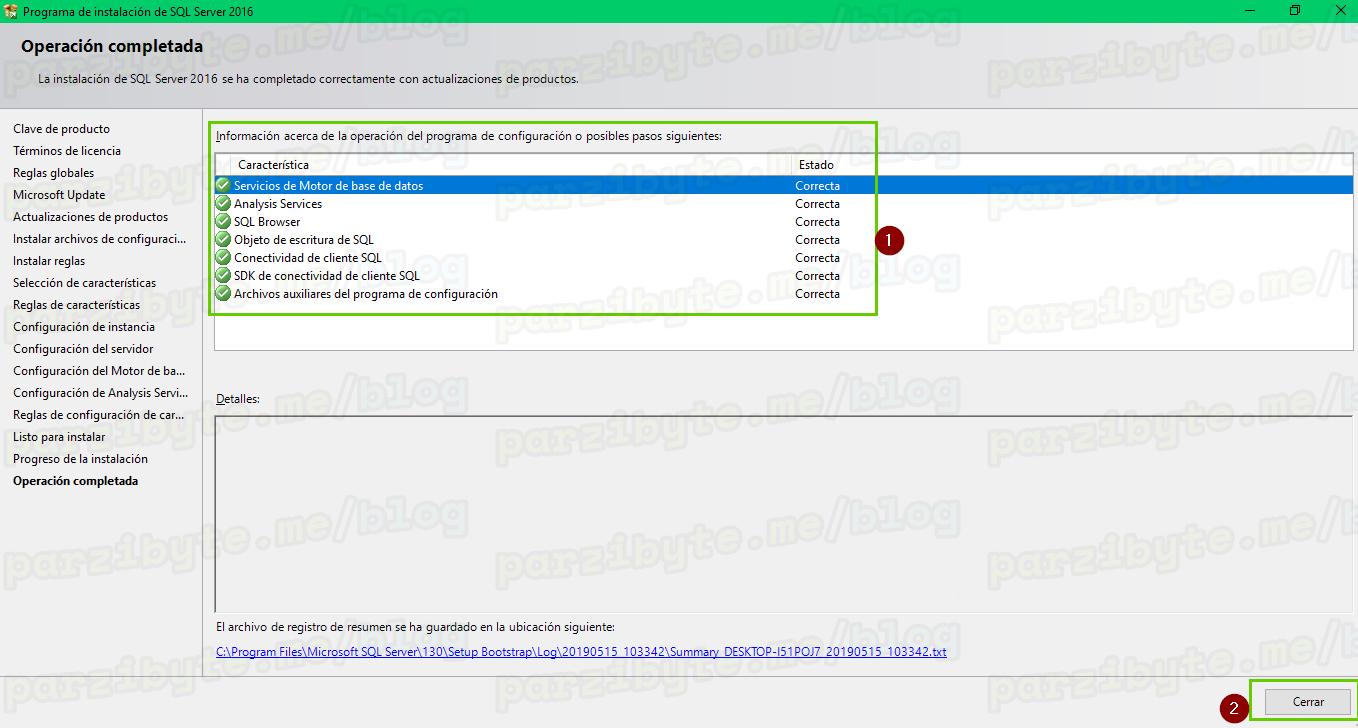Select 'Reglas globales' from the left panel
Viewport: 1358px width, 728px height.
(53, 172)
